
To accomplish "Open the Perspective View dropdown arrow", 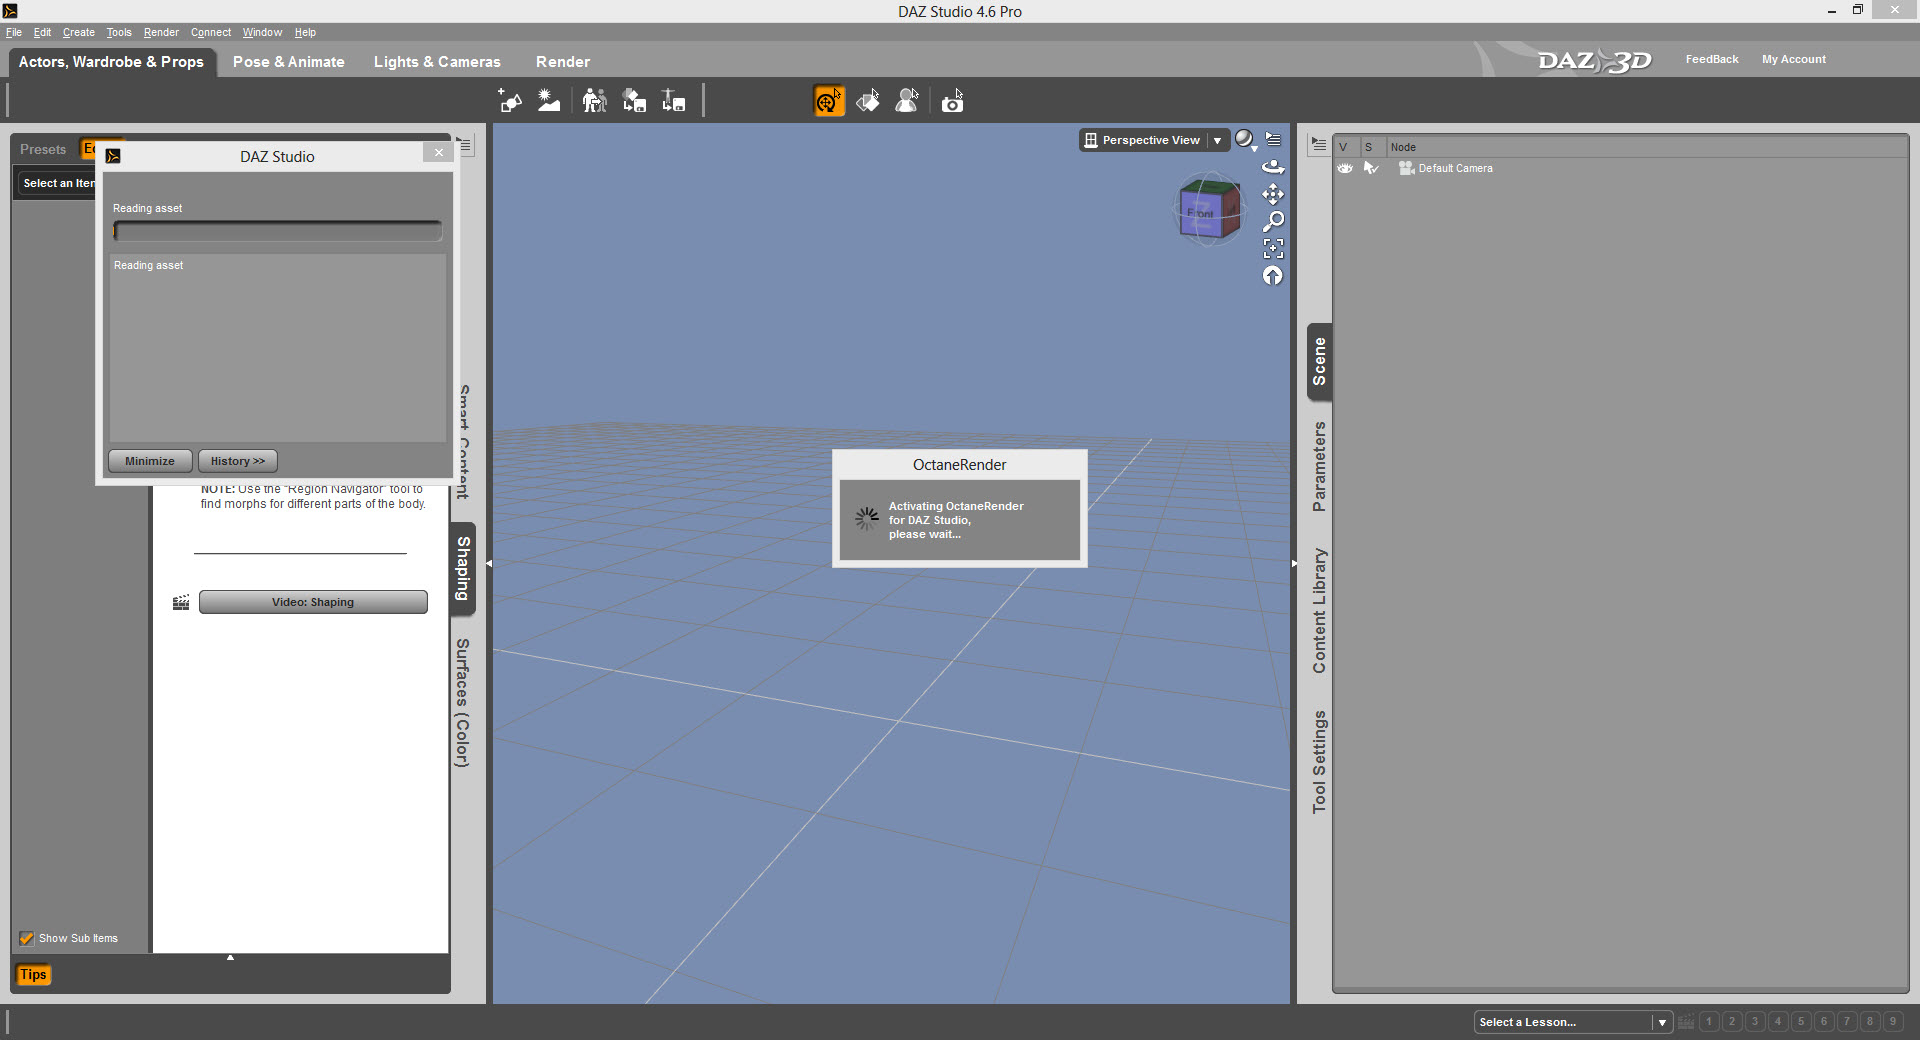I will point(1217,141).
